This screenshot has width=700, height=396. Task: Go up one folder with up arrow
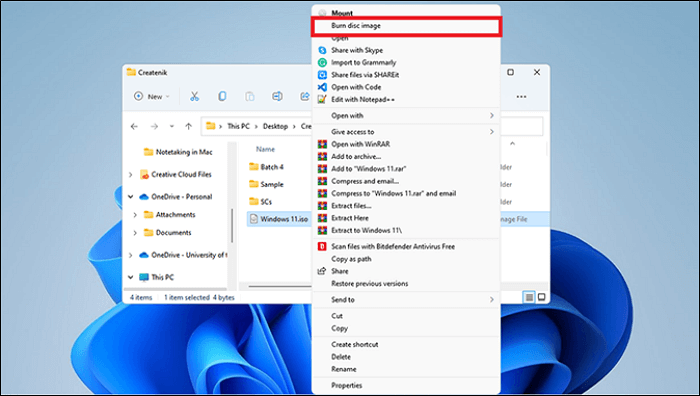pyautogui.click(x=188, y=126)
